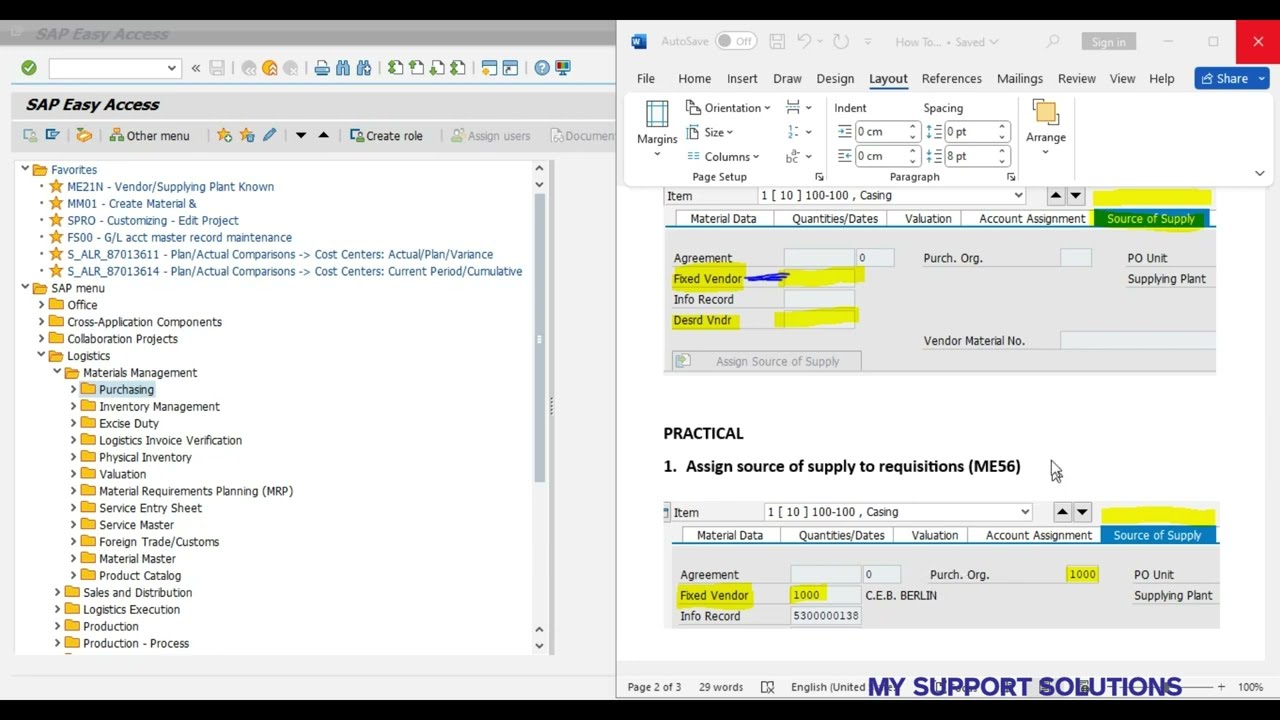The height and width of the screenshot is (720, 1280).
Task: Click the Word Save icon
Action: pyautogui.click(x=778, y=42)
